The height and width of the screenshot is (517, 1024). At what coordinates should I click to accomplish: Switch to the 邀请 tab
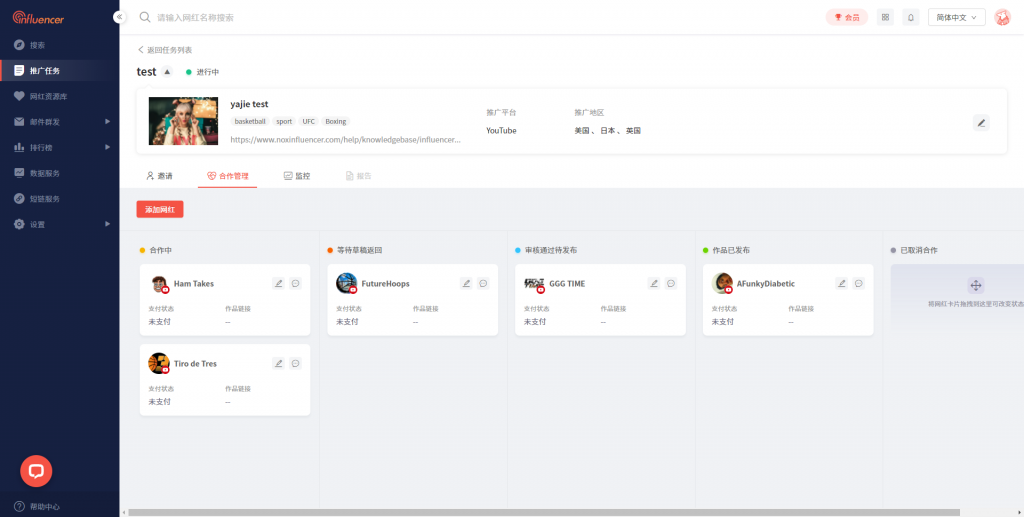click(159, 175)
